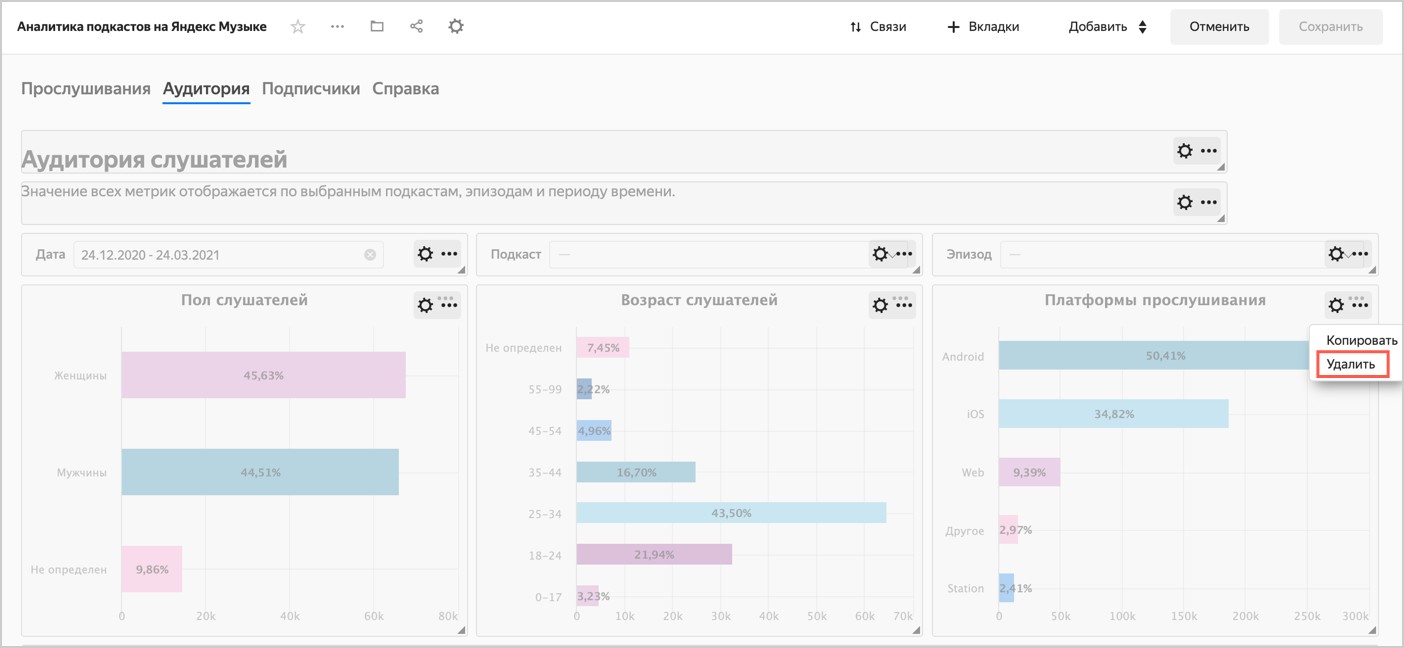Switch to the Прослушивания tab

(86, 89)
